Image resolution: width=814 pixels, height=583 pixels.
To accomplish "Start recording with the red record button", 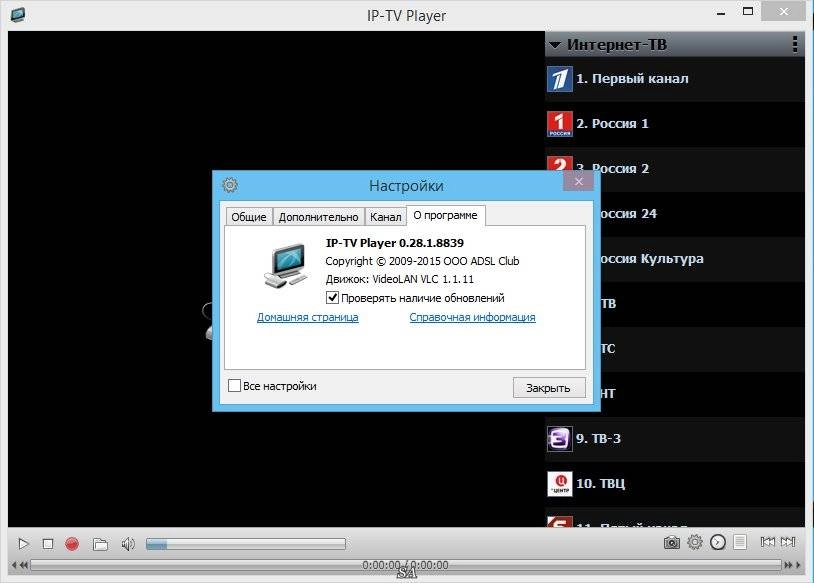I will [x=72, y=544].
